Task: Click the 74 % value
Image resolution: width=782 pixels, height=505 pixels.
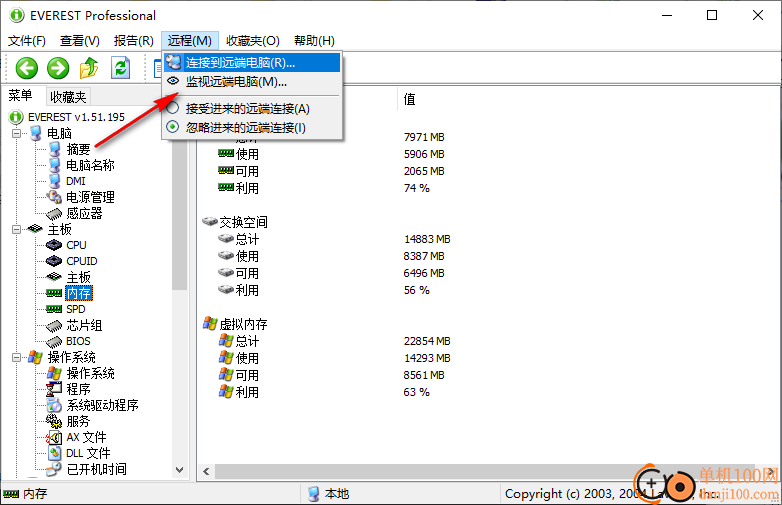Action: click(x=417, y=188)
